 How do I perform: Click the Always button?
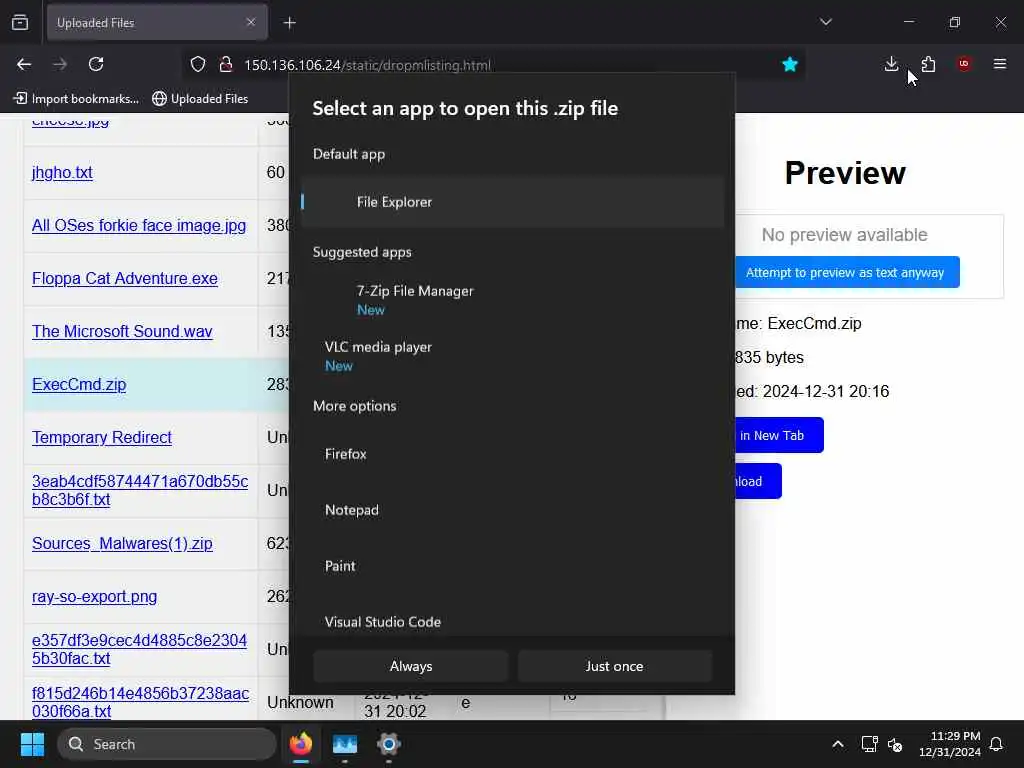[x=411, y=666]
